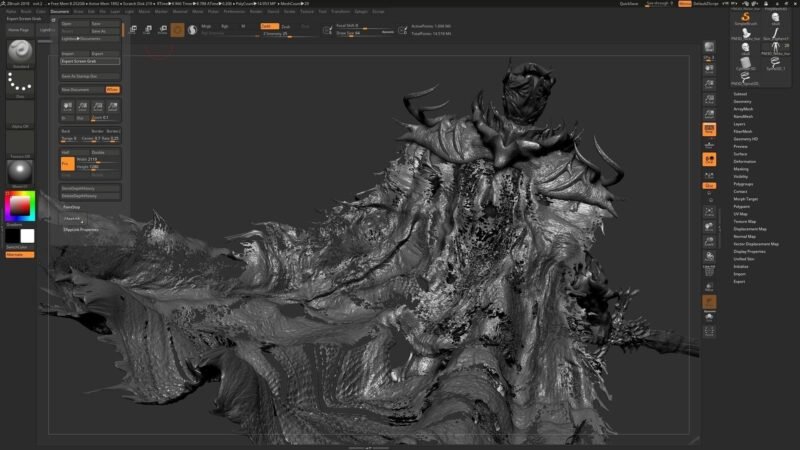Image resolution: width=800 pixels, height=450 pixels.
Task: Toggle the Rgb button
Action: 224,26
